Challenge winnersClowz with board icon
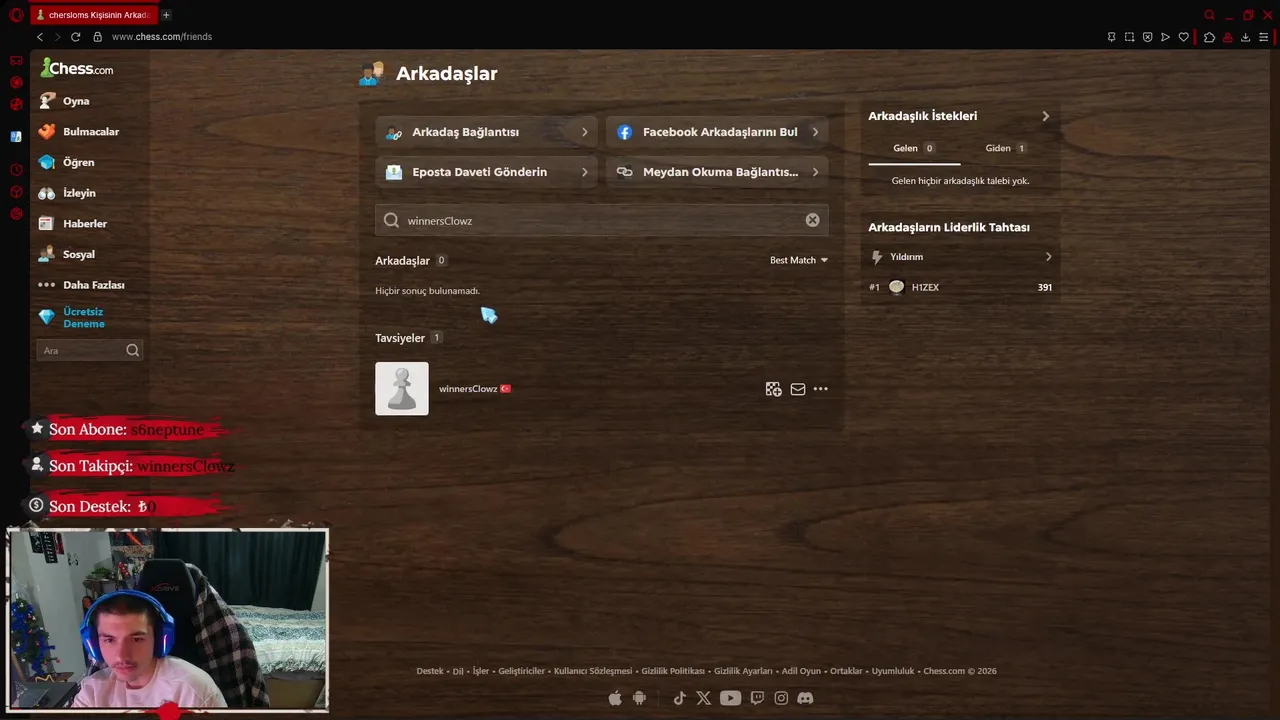This screenshot has height=720, width=1280. (x=773, y=389)
